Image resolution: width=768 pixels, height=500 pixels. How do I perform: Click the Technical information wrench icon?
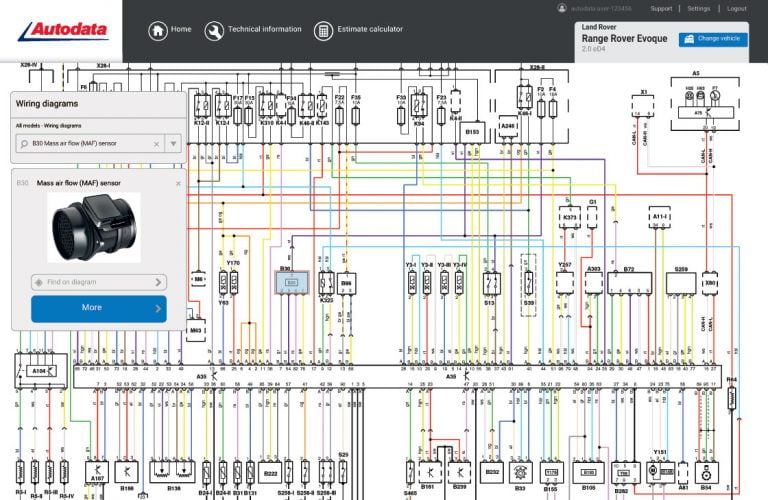coord(214,30)
